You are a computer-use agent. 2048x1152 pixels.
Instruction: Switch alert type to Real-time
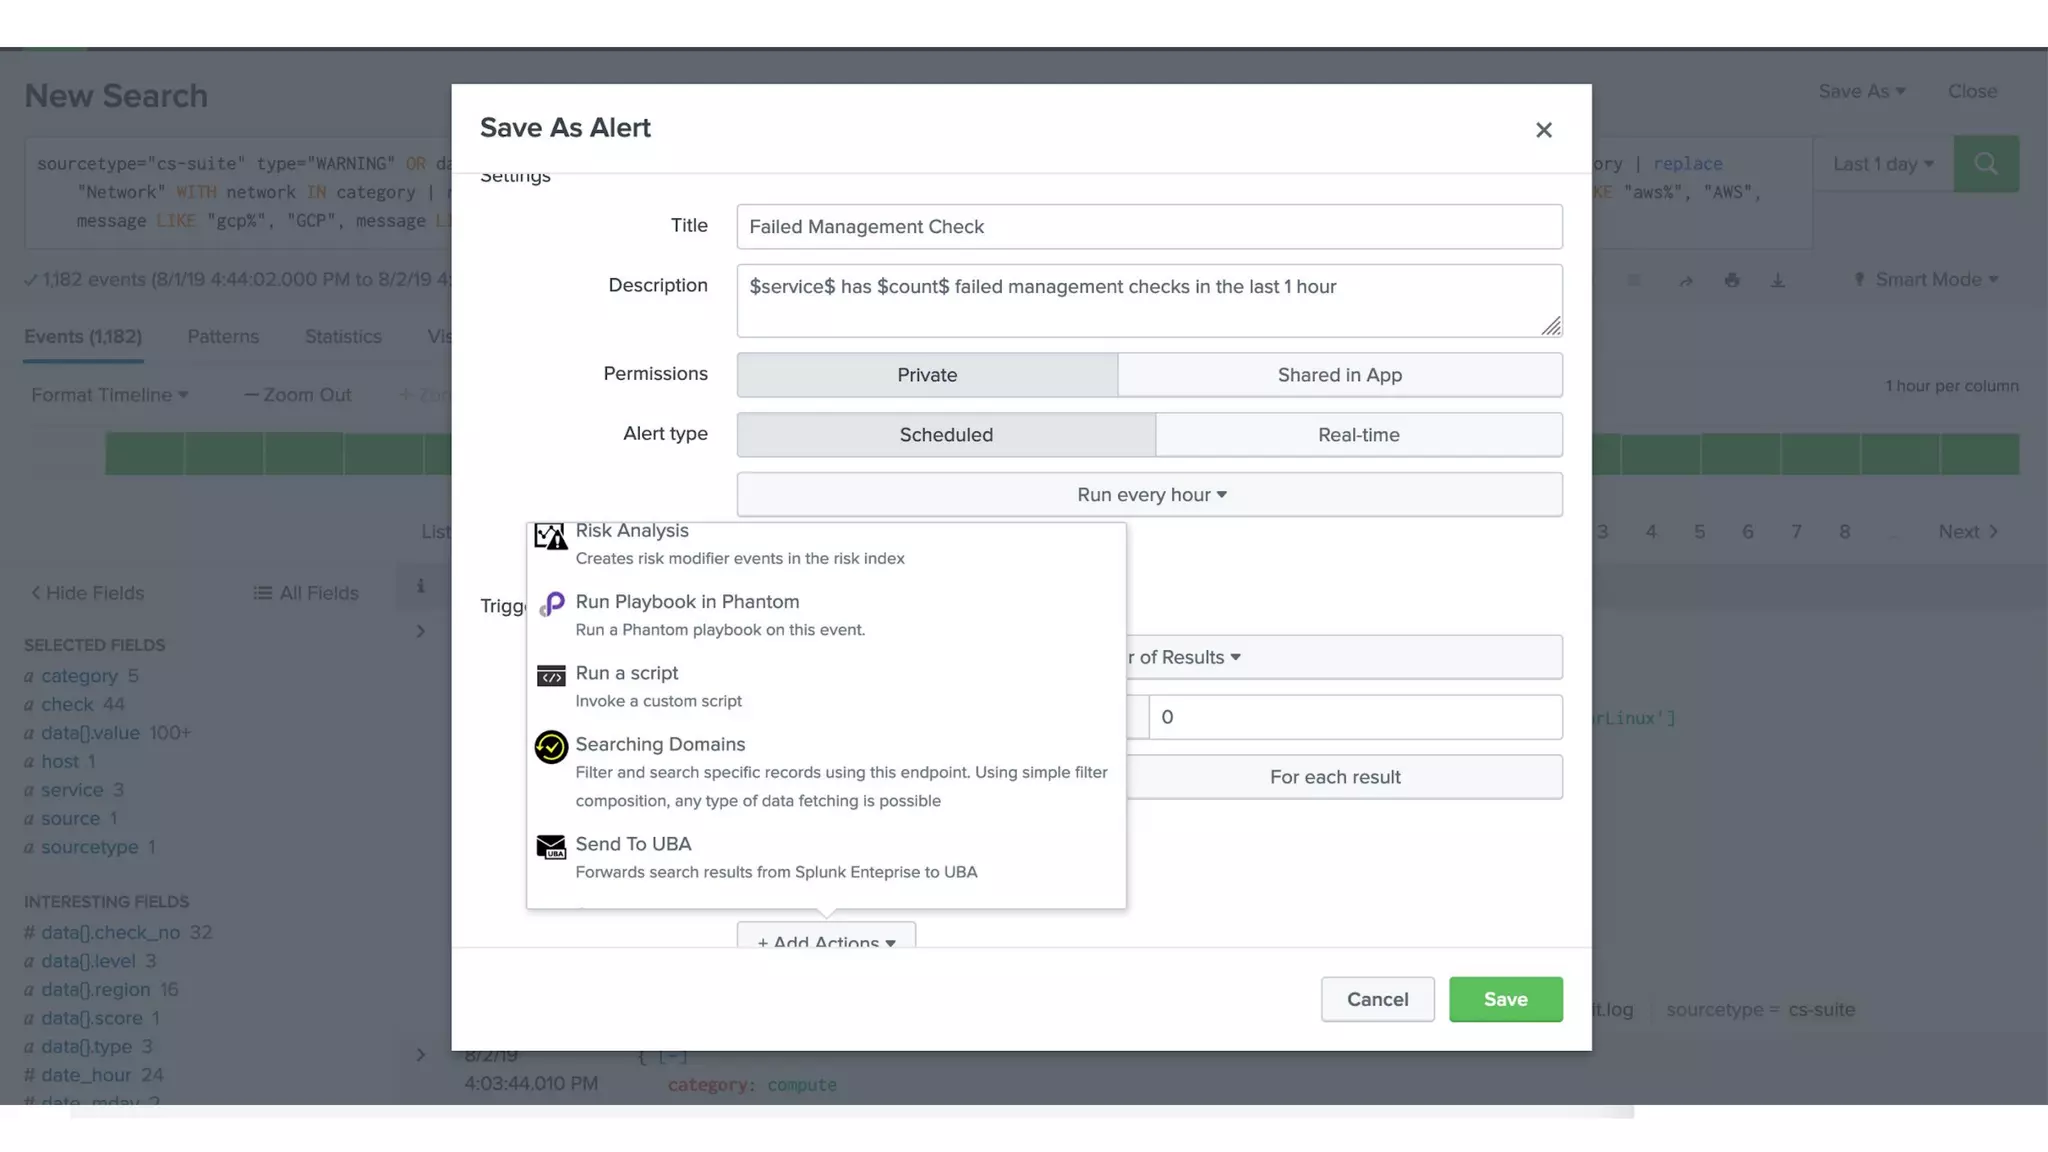pyautogui.click(x=1358, y=435)
